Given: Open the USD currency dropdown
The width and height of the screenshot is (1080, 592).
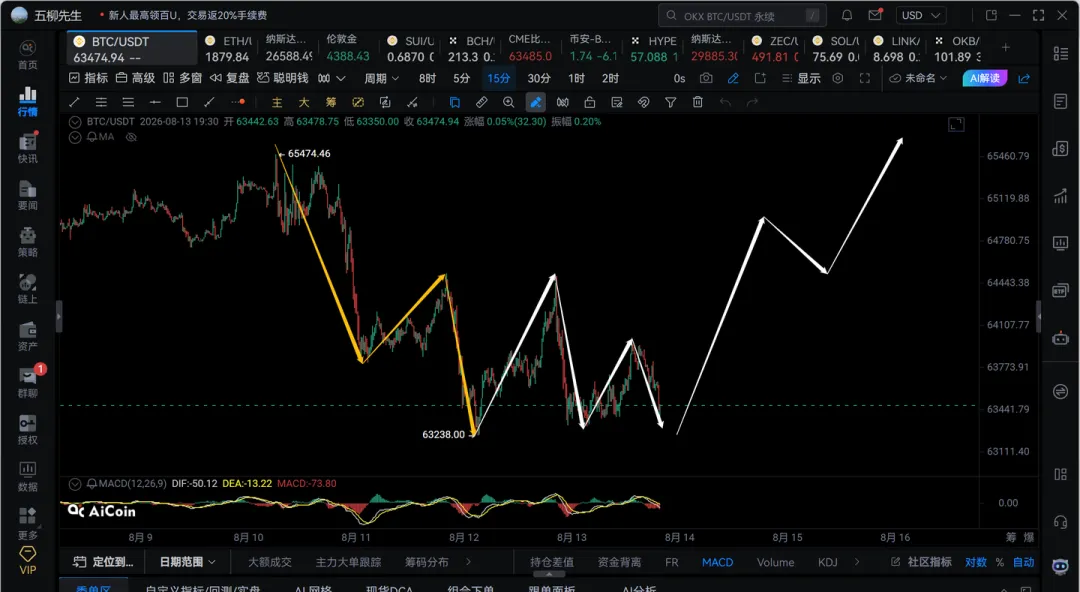Looking at the screenshot, I should (x=921, y=15).
